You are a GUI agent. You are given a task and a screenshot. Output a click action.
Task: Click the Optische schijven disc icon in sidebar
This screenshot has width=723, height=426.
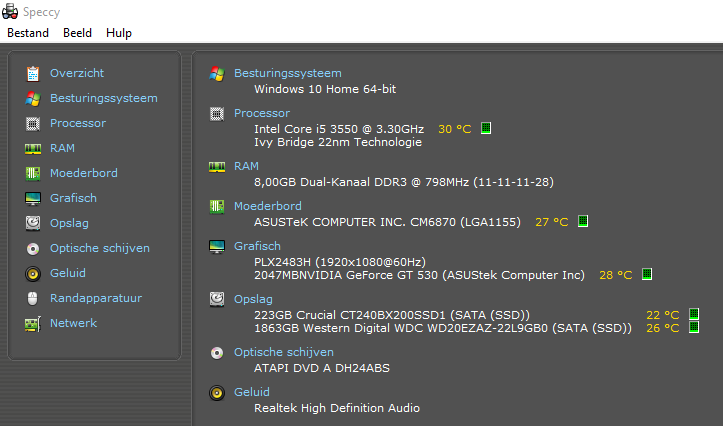33,248
